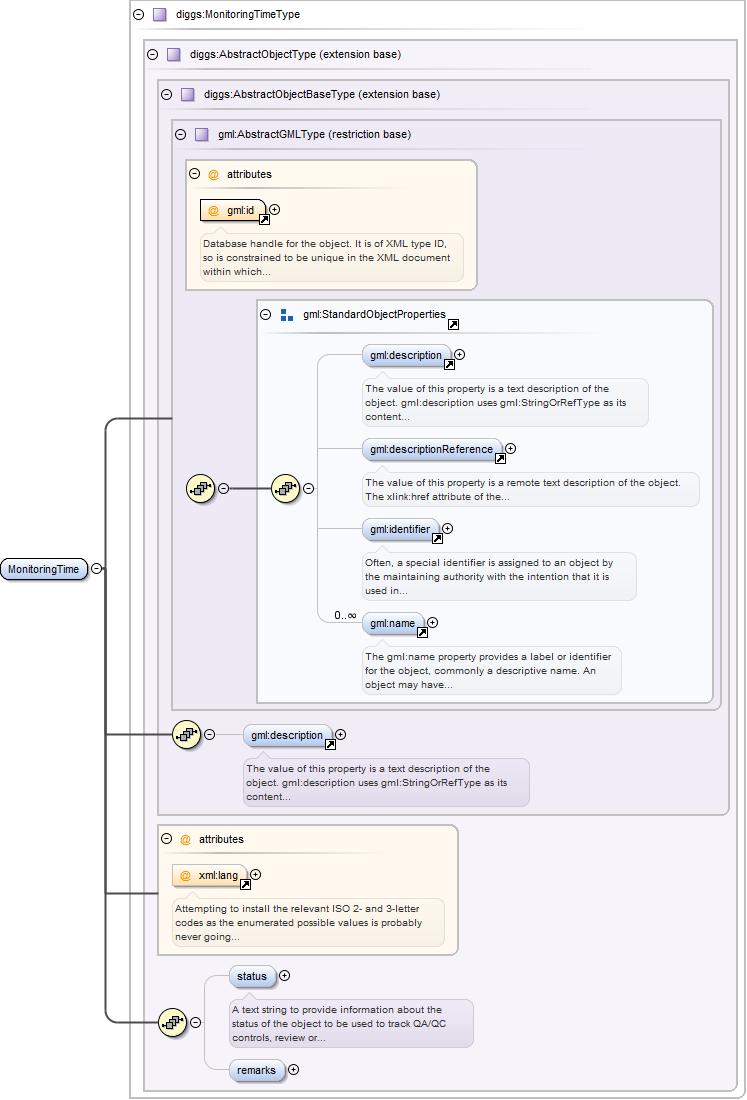
Task: Click the link arrow icon on gml:id
Action: click(x=264, y=220)
